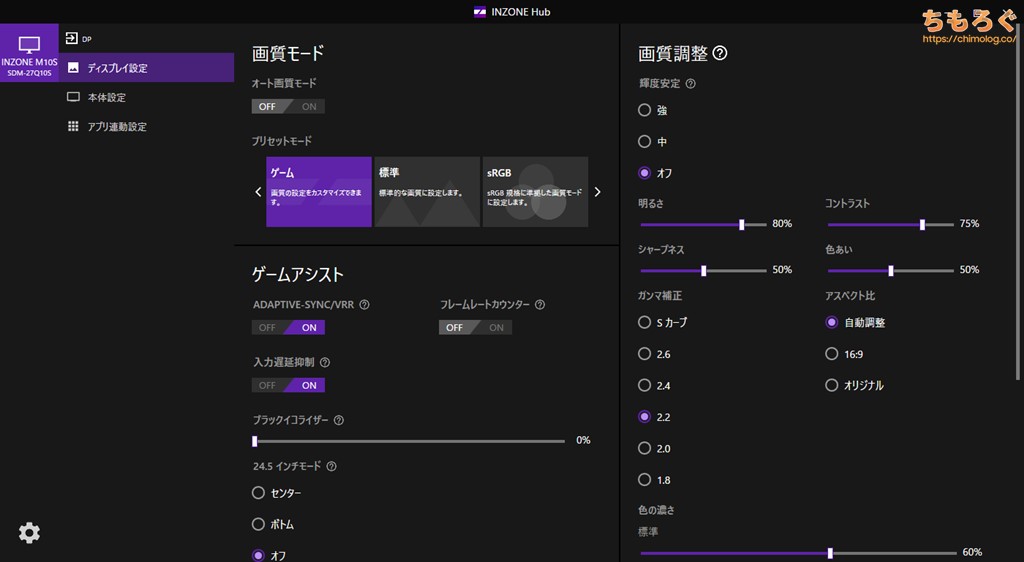Click the right panel vertical scrollbar

(x=1017, y=202)
